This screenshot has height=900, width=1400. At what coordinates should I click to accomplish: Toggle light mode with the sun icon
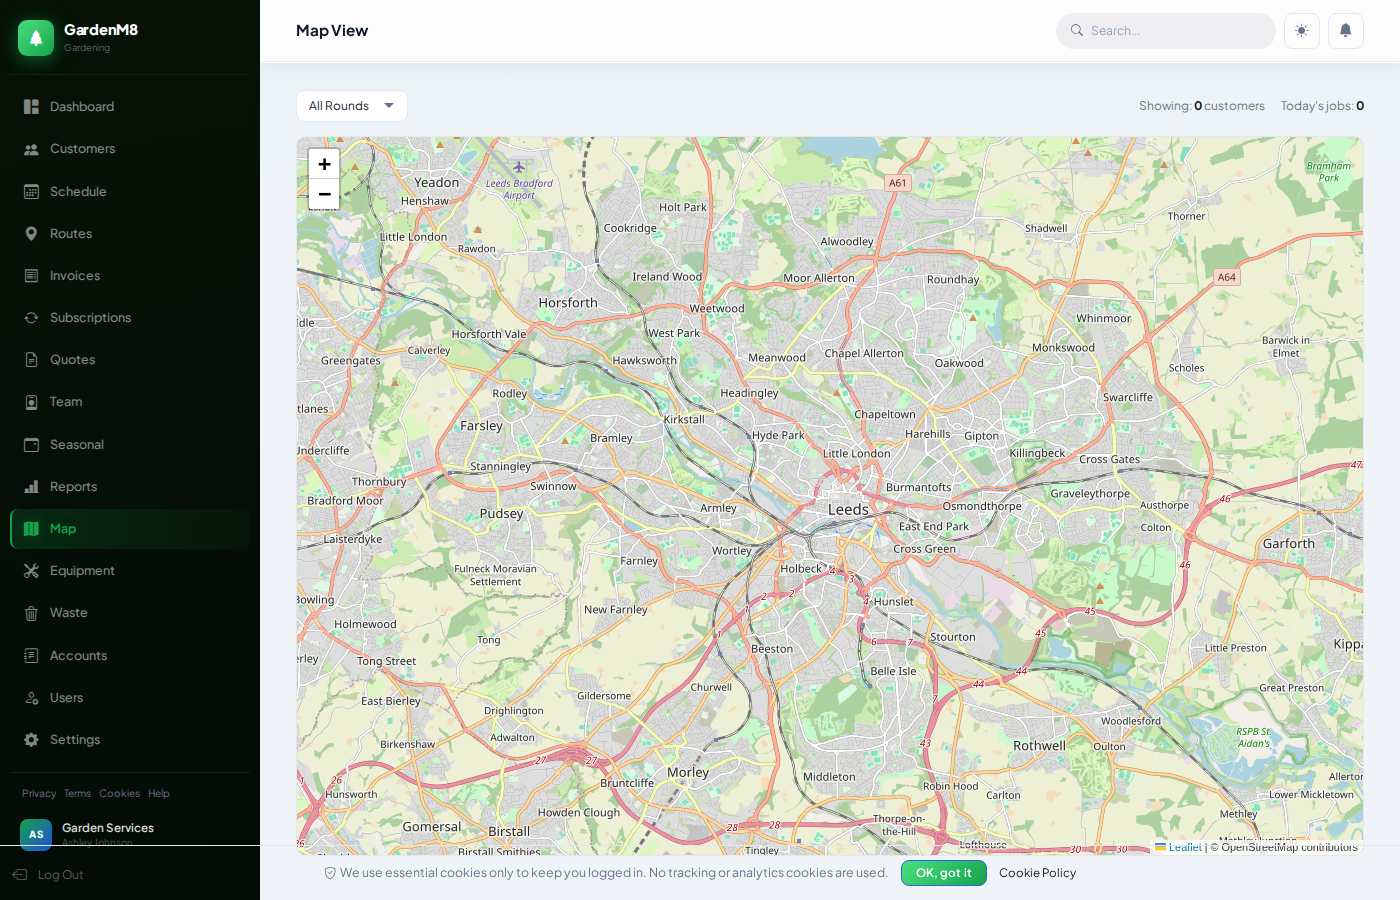pyautogui.click(x=1301, y=31)
